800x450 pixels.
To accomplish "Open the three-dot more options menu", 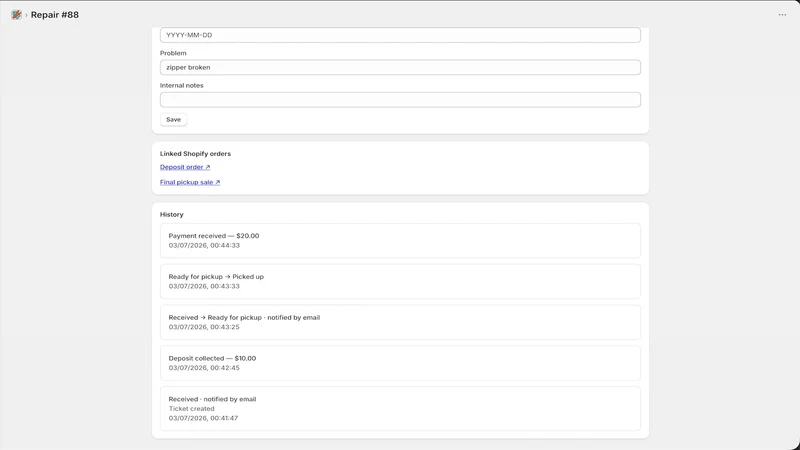I will click(782, 15).
